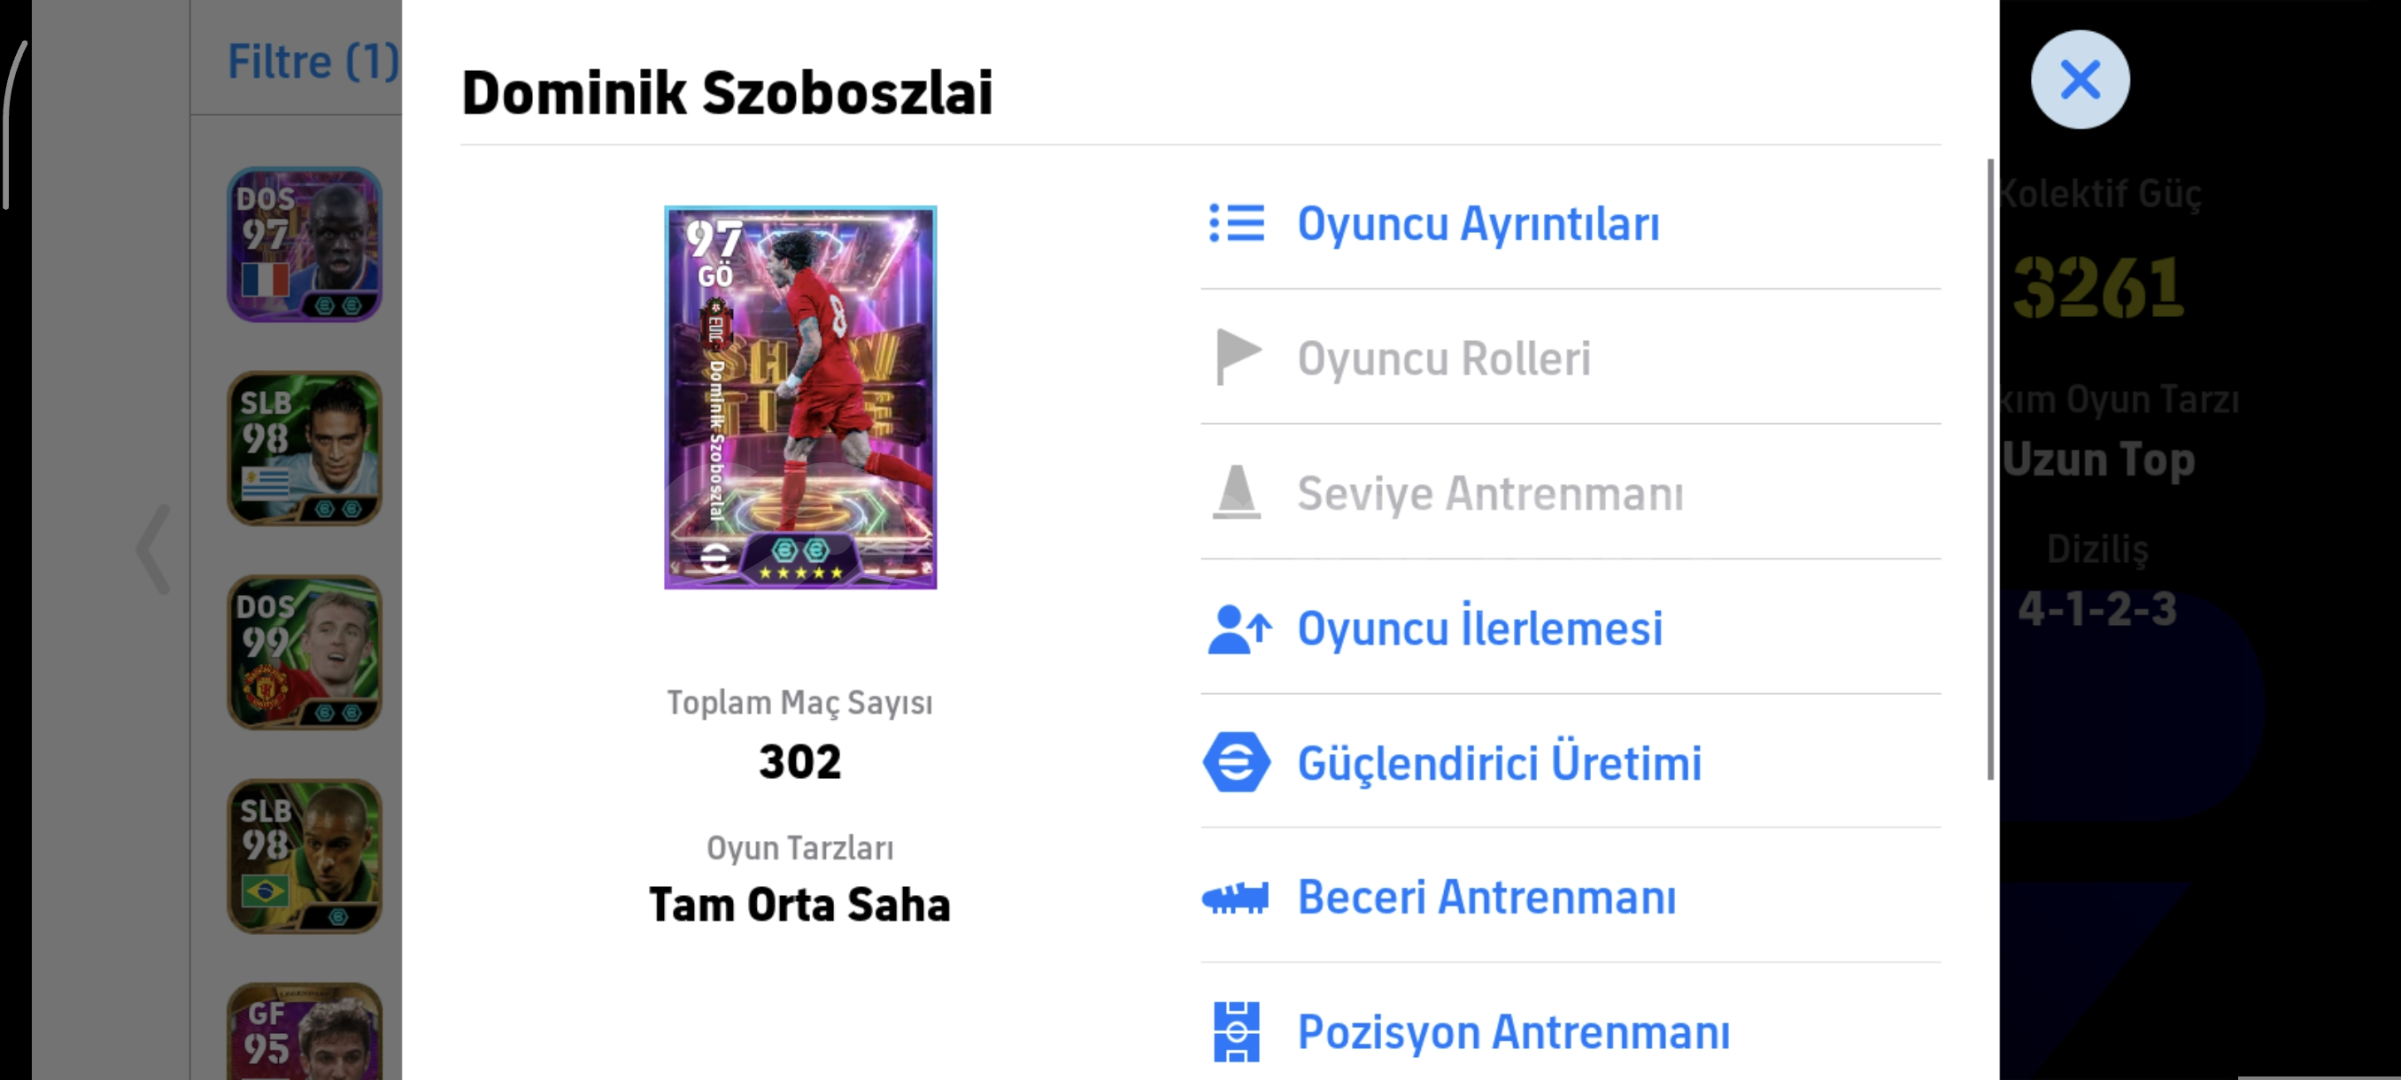Click the hexagon icon for Güçlendirici Üretimi
Image resolution: width=2401 pixels, height=1080 pixels.
tap(1237, 763)
